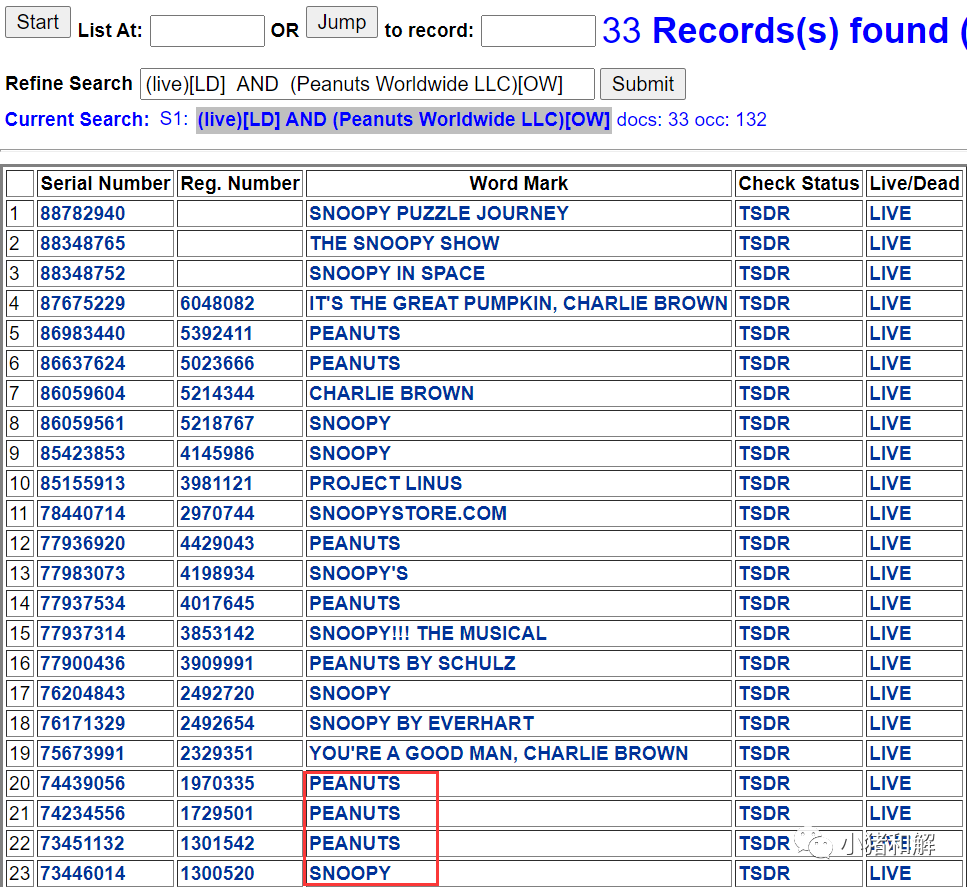Click the Jump button
The image size is (967, 887).
(342, 22)
